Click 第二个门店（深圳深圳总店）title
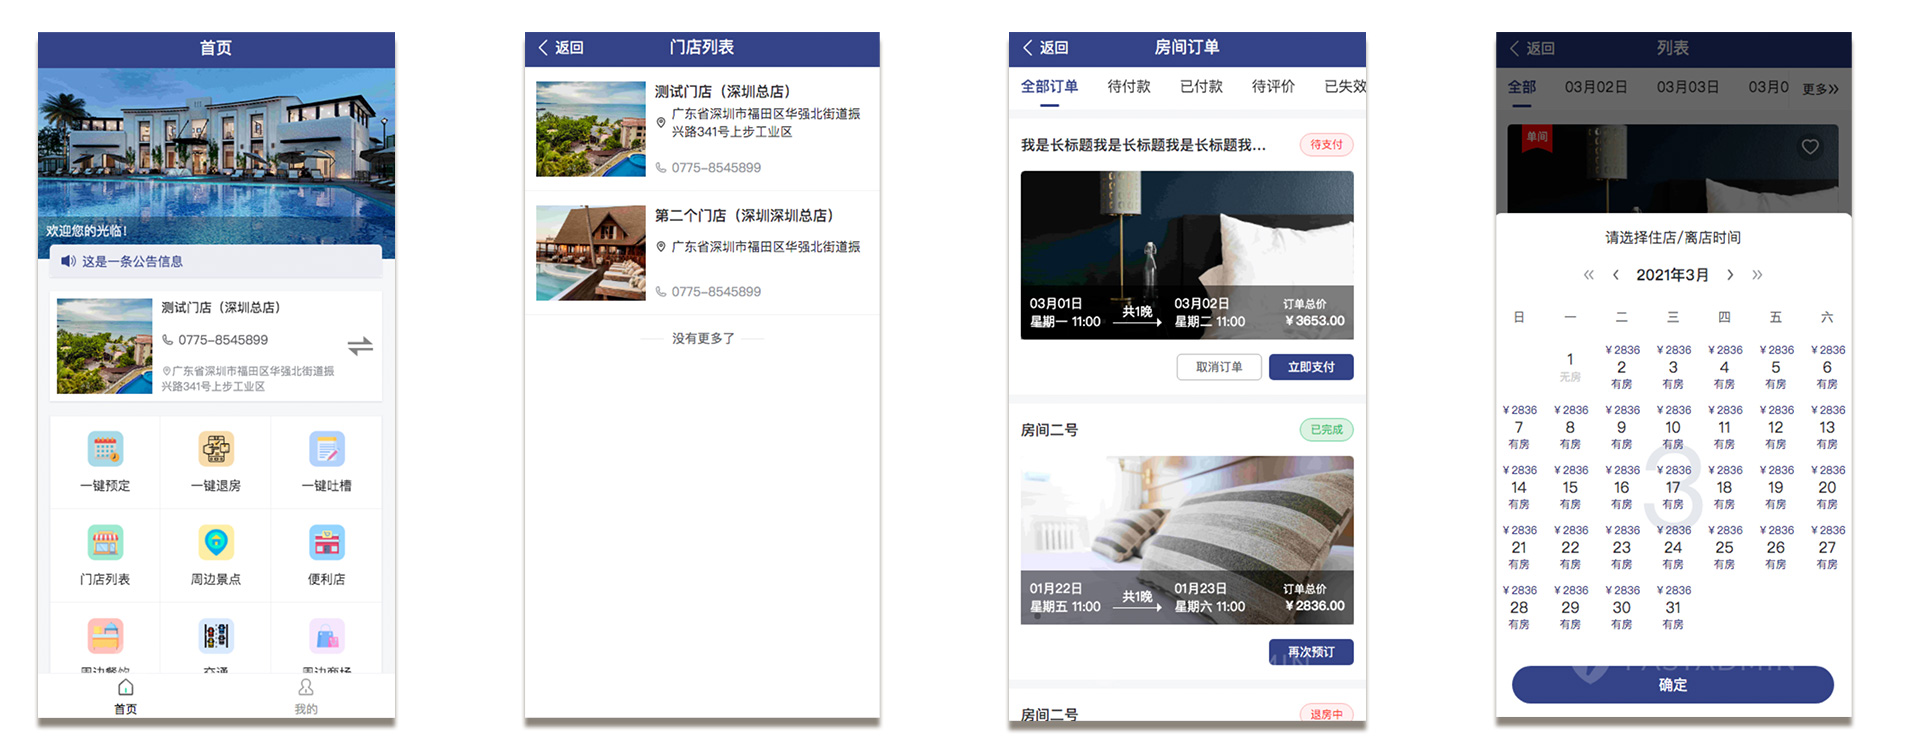 pyautogui.click(x=744, y=215)
